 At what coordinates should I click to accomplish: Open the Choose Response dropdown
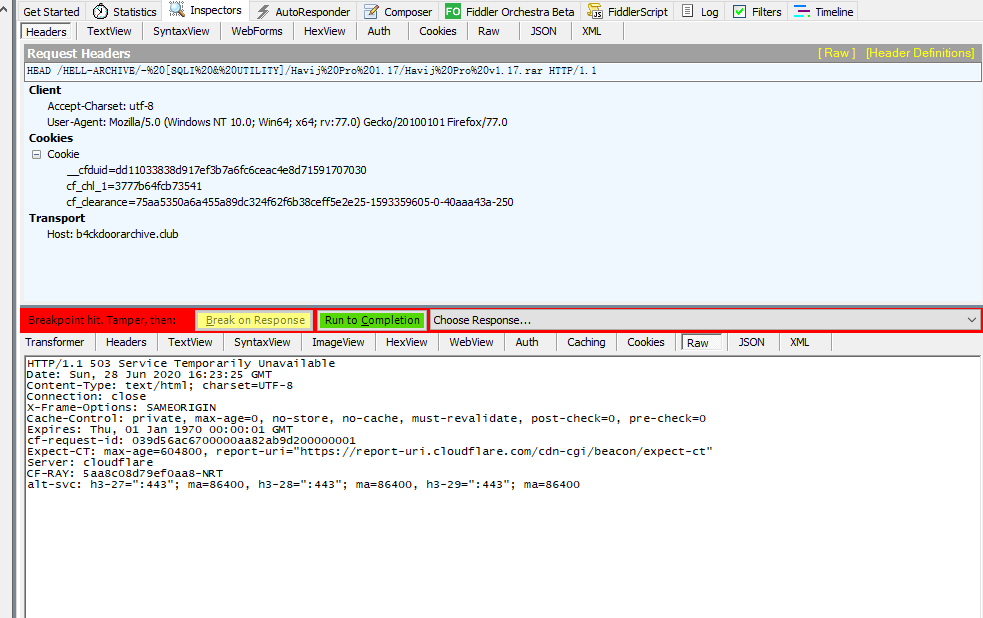[x=968, y=319]
